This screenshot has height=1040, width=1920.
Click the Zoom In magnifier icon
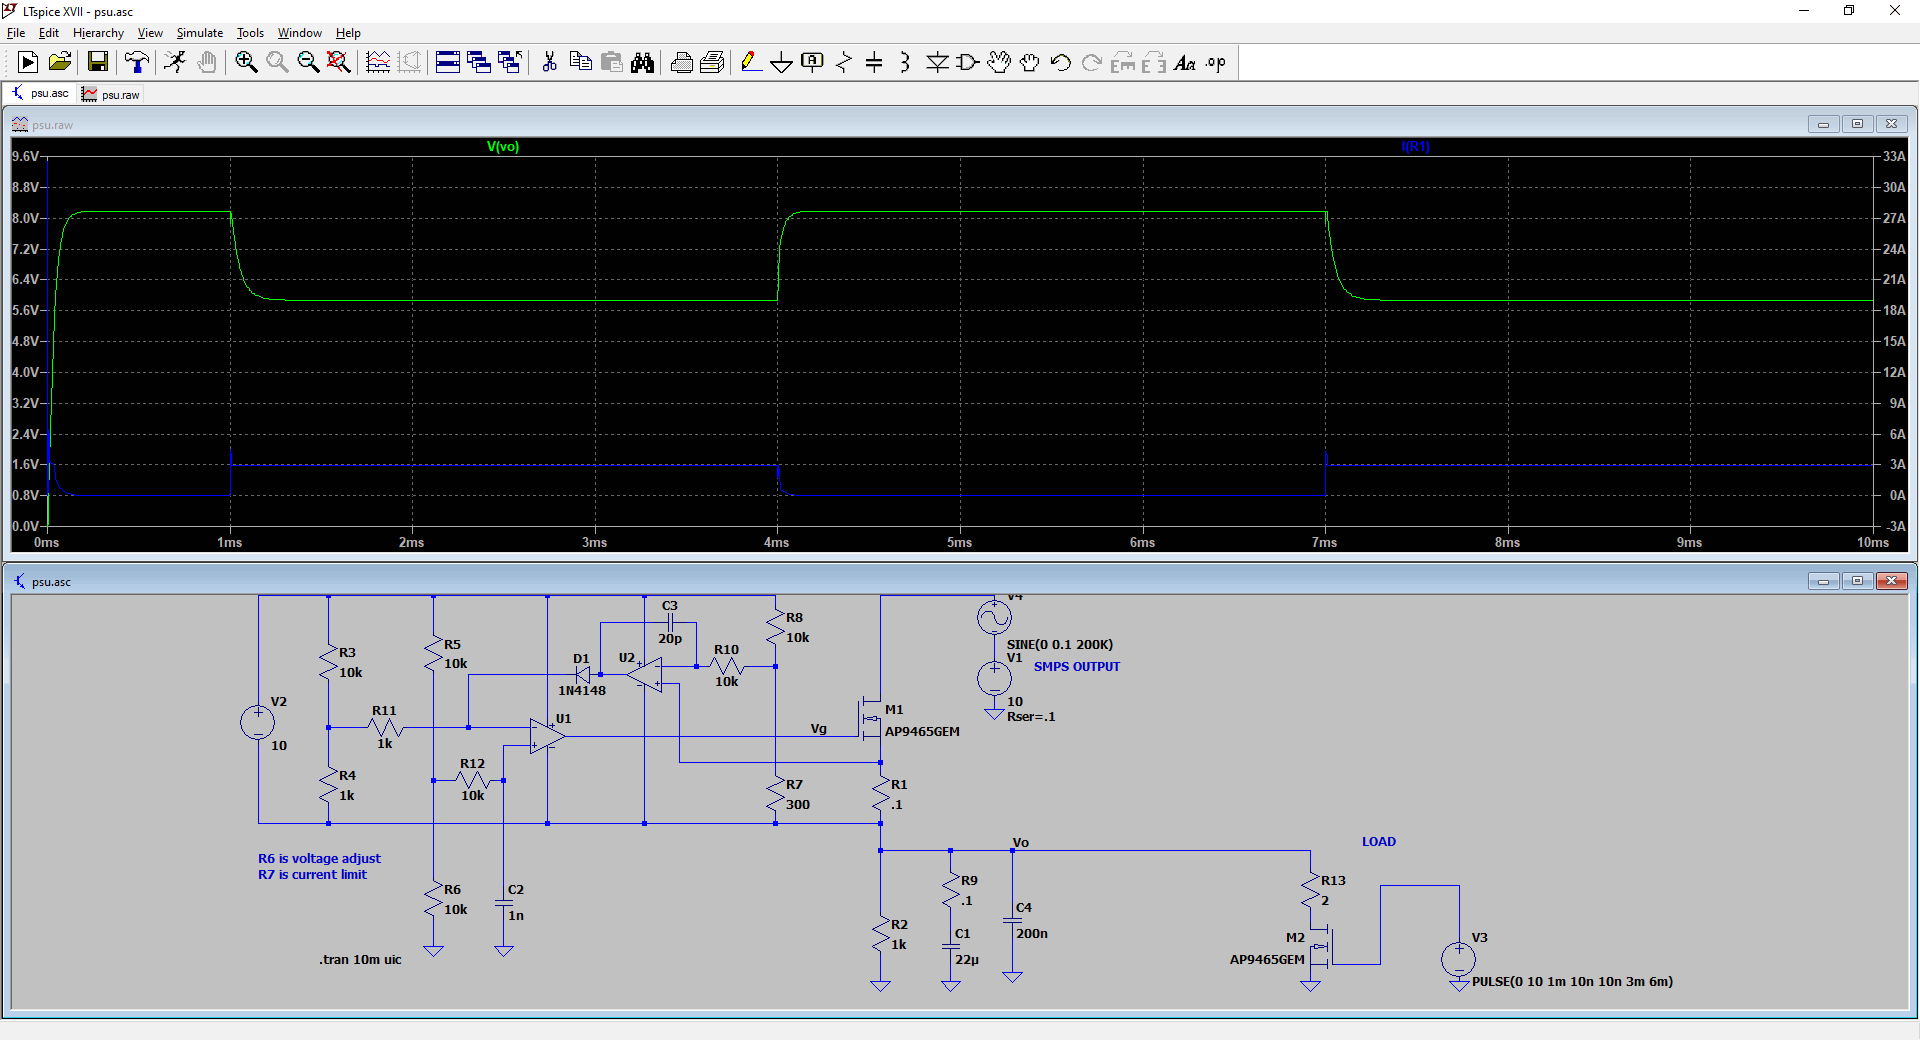tap(246, 62)
